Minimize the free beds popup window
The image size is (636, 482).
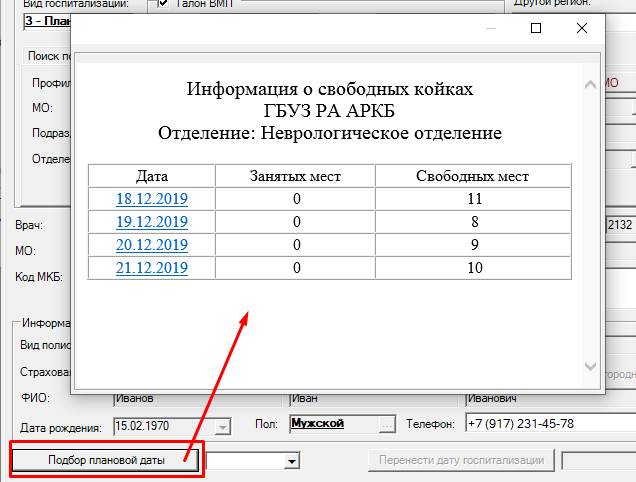(x=491, y=28)
